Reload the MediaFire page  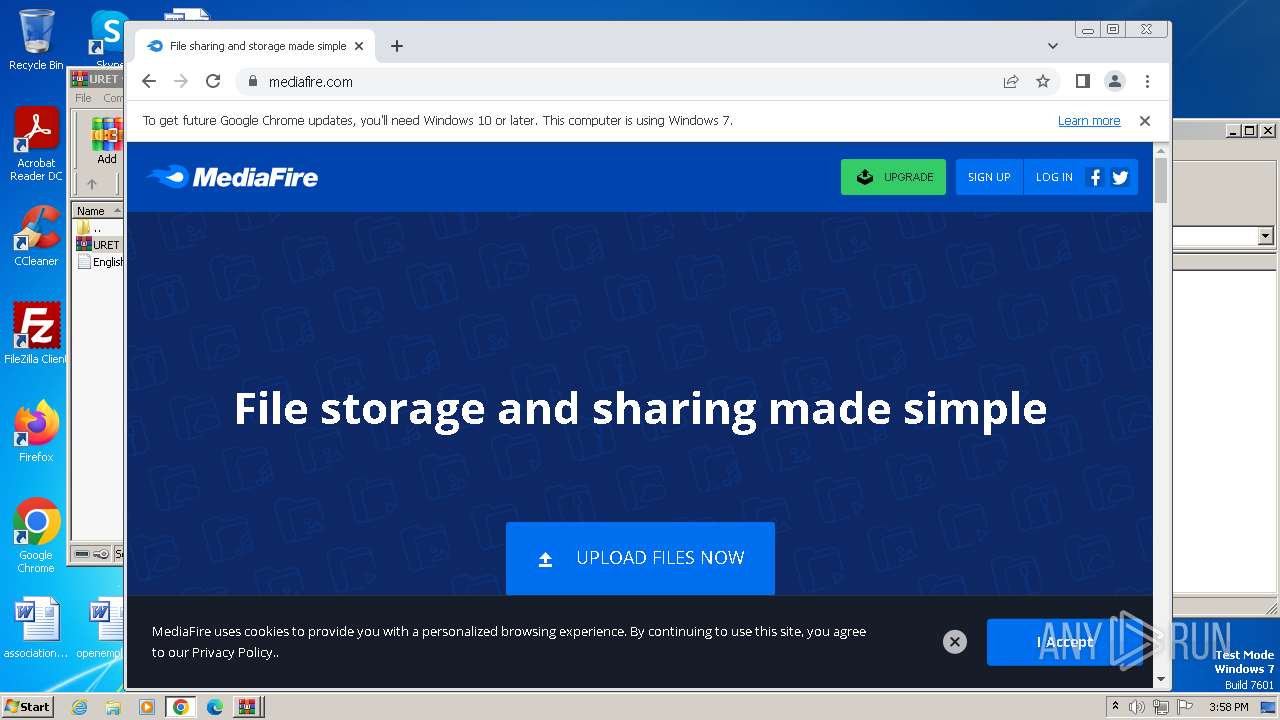pyautogui.click(x=213, y=81)
